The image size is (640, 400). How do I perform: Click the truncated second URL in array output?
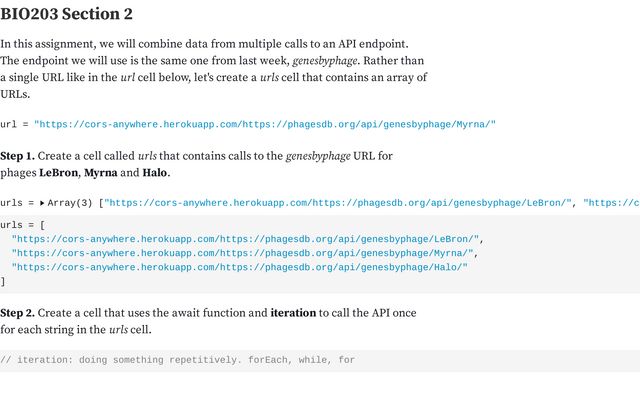click(x=611, y=203)
